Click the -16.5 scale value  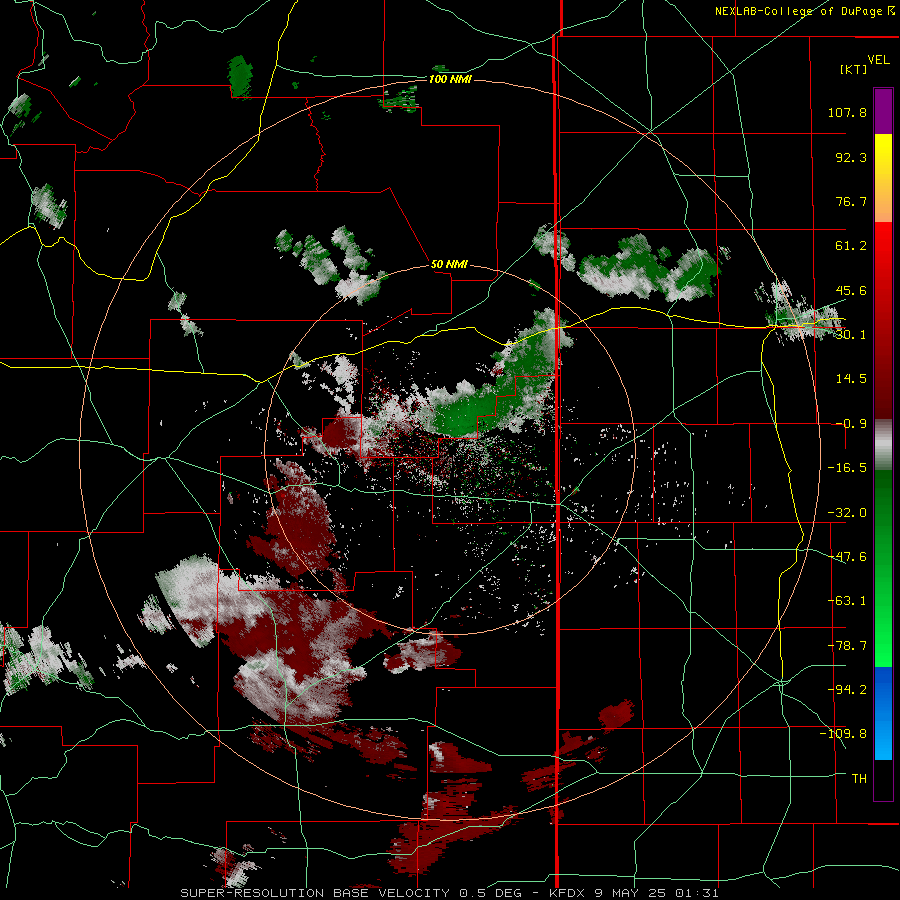coord(847,468)
